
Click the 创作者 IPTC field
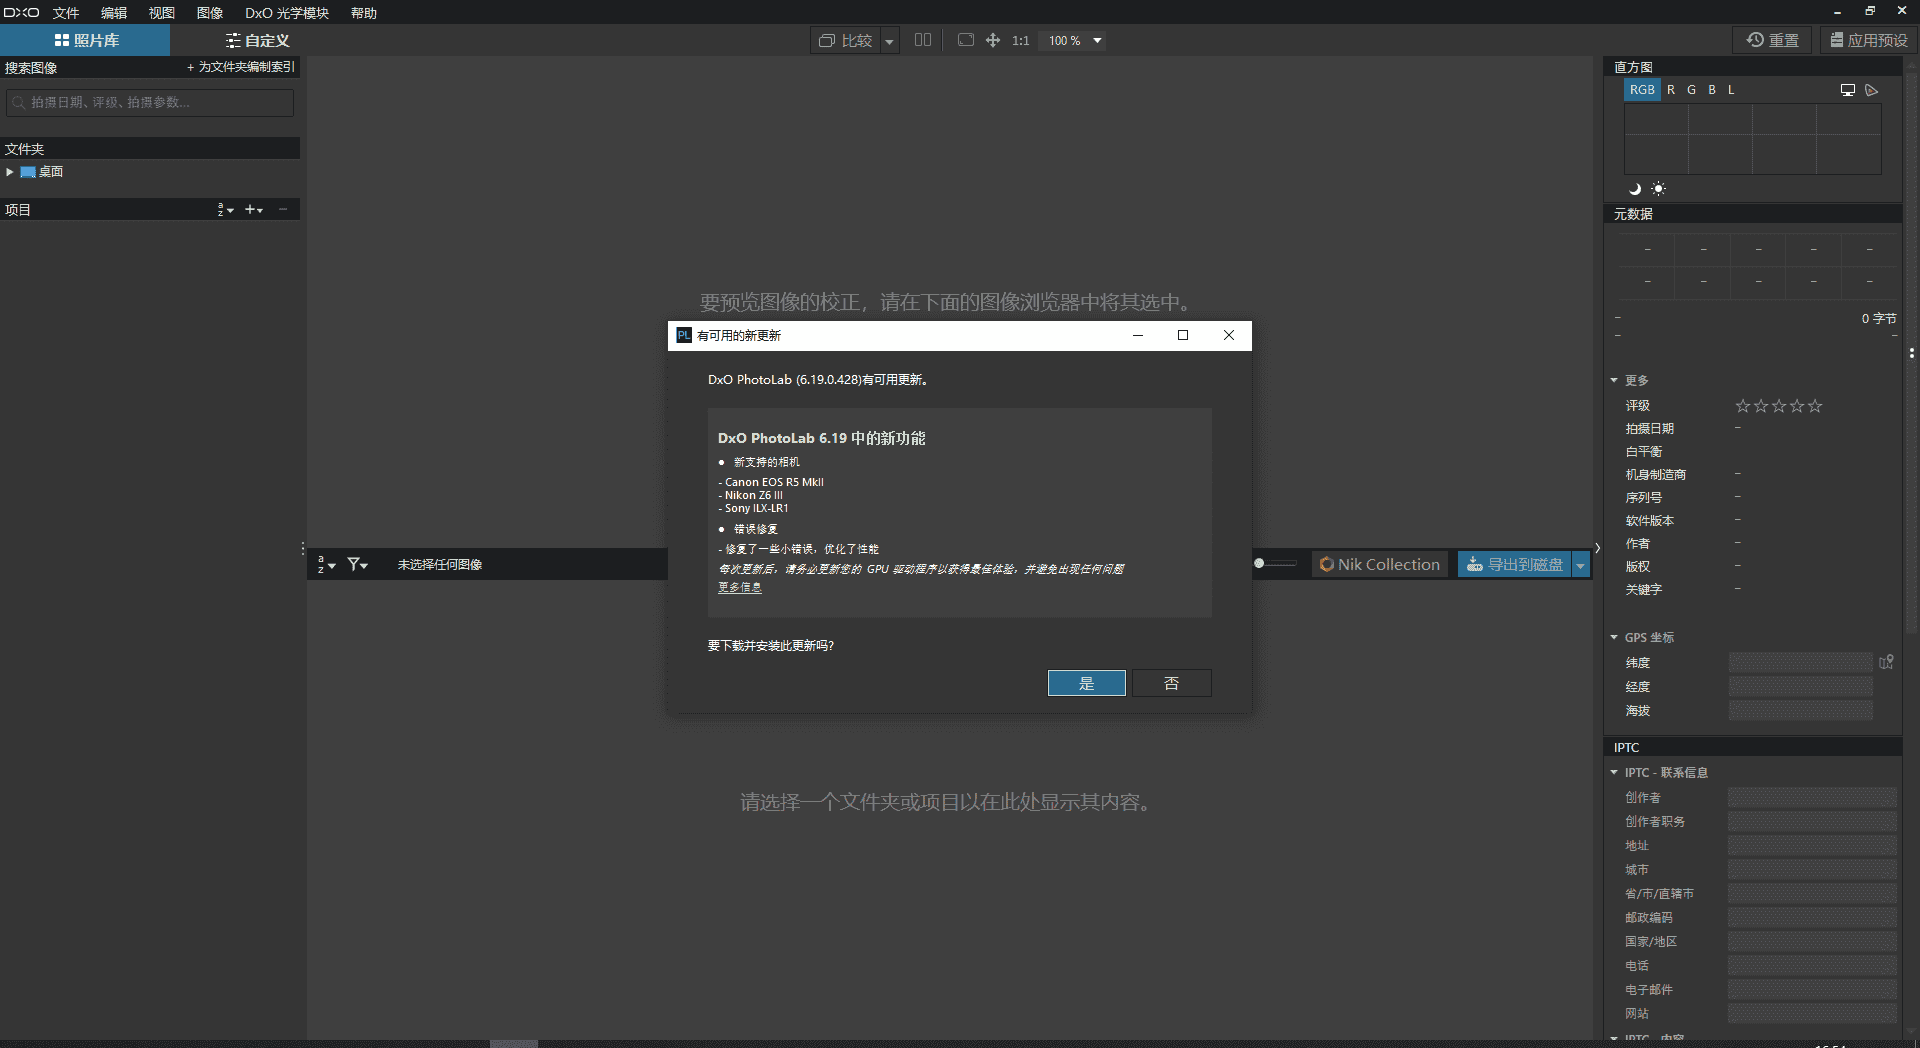(x=1812, y=798)
